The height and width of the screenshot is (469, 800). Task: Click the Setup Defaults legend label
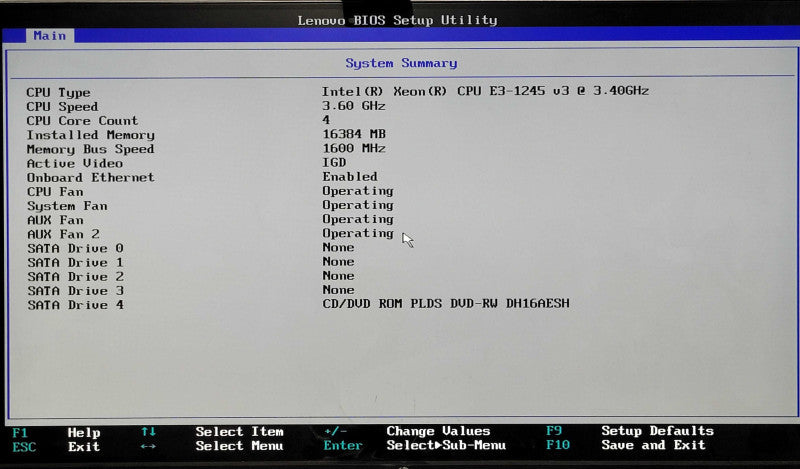(x=657, y=431)
